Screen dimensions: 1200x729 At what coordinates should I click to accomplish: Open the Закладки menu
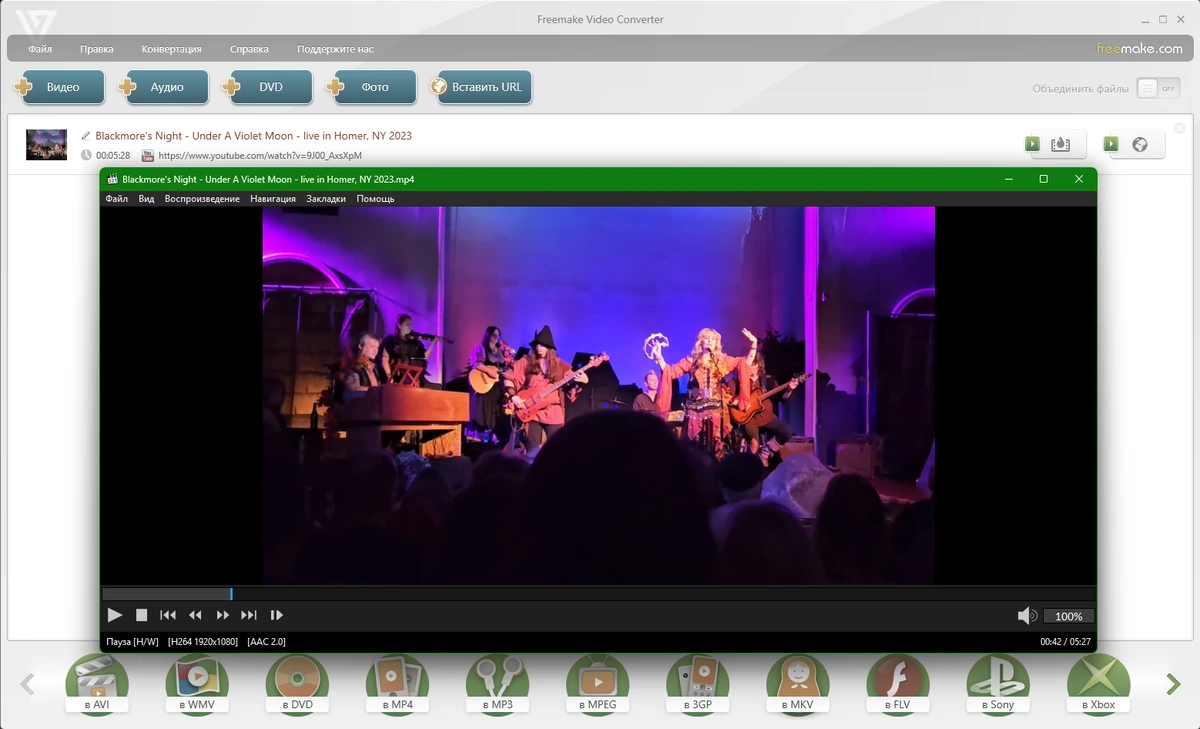point(326,198)
